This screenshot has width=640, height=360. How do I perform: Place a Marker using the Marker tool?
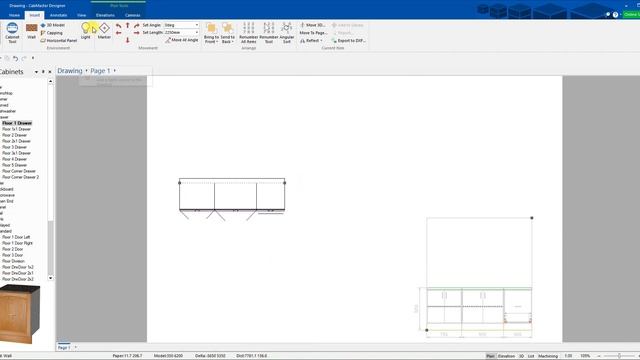[x=104, y=31]
